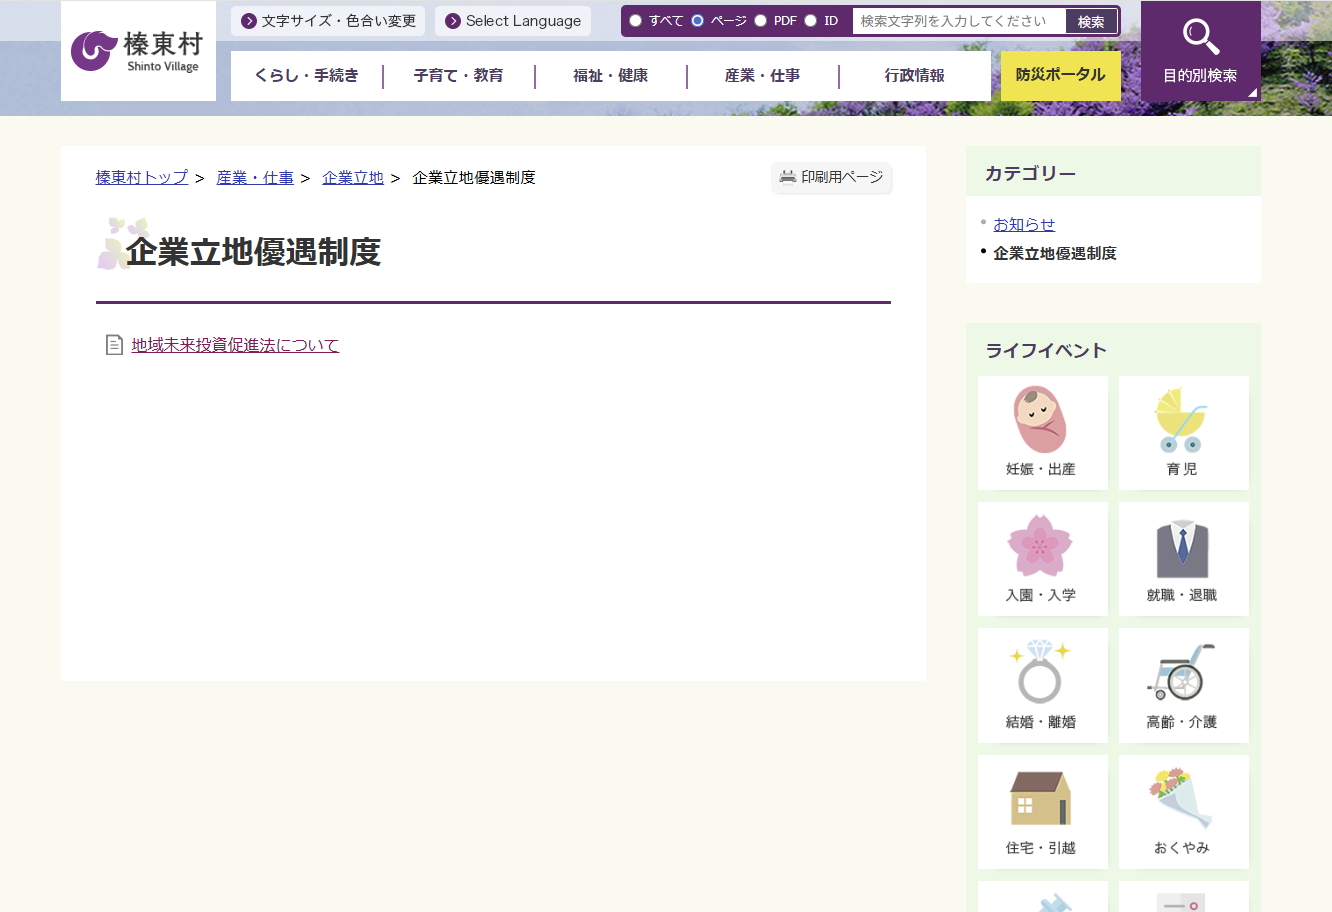Image resolution: width=1332 pixels, height=912 pixels.
Task: Click the カテゴリー sidebar heading
Action: pyautogui.click(x=1030, y=174)
